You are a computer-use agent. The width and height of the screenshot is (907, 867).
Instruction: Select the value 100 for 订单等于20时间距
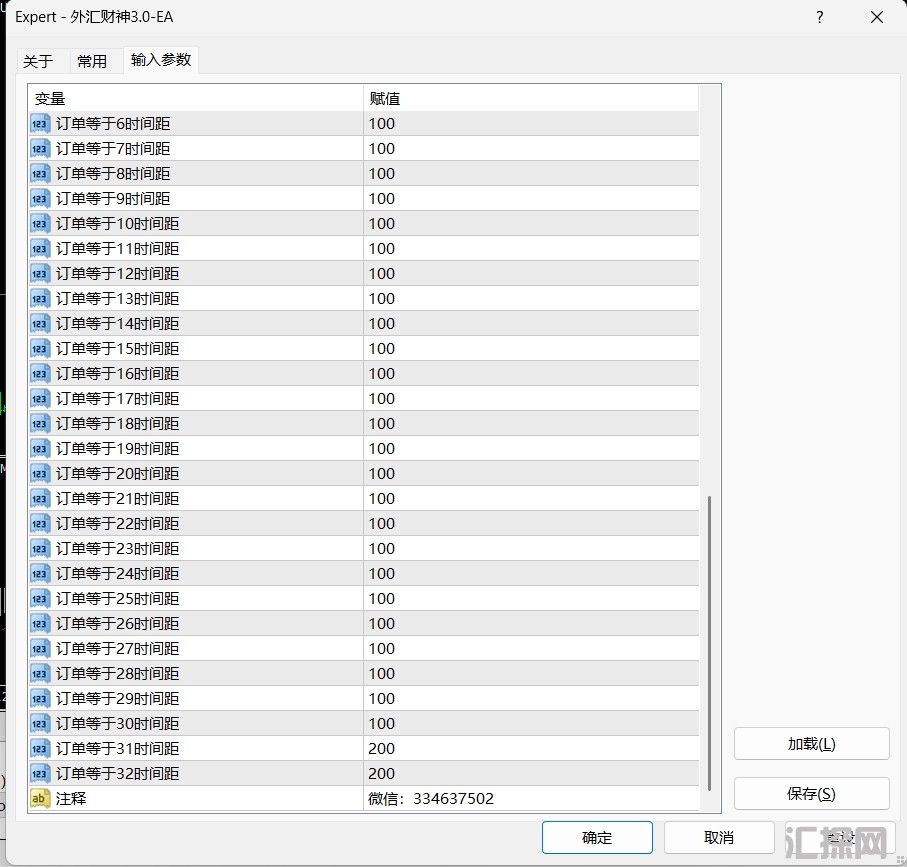tap(382, 474)
